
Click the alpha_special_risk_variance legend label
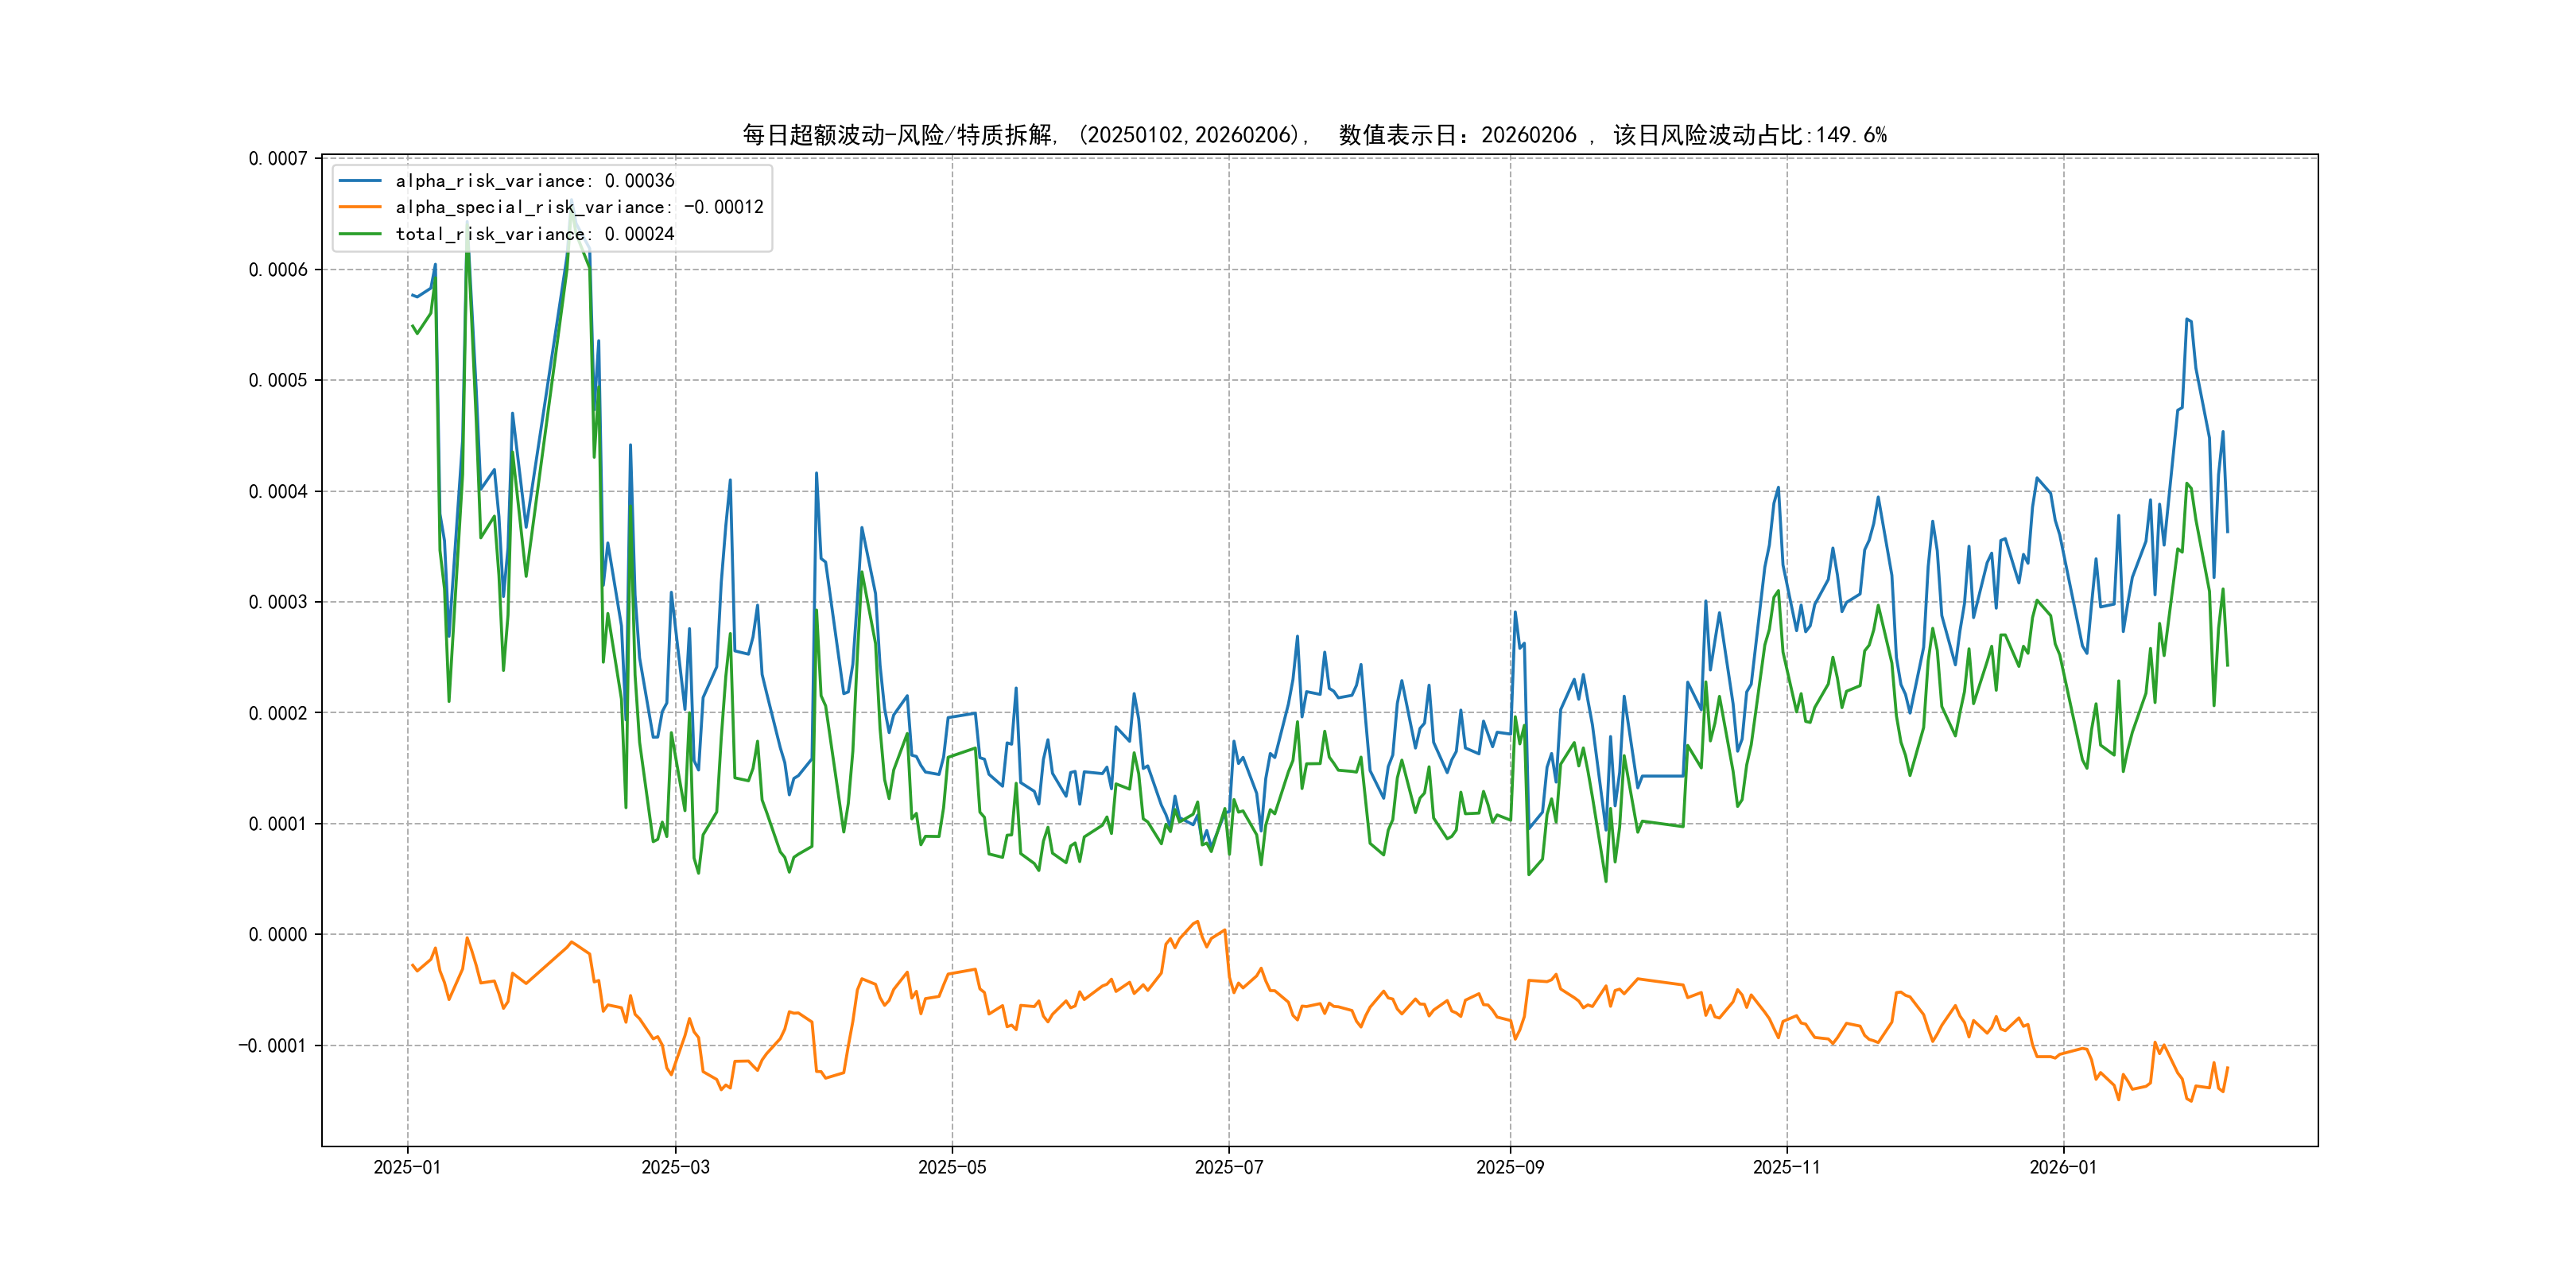point(579,207)
